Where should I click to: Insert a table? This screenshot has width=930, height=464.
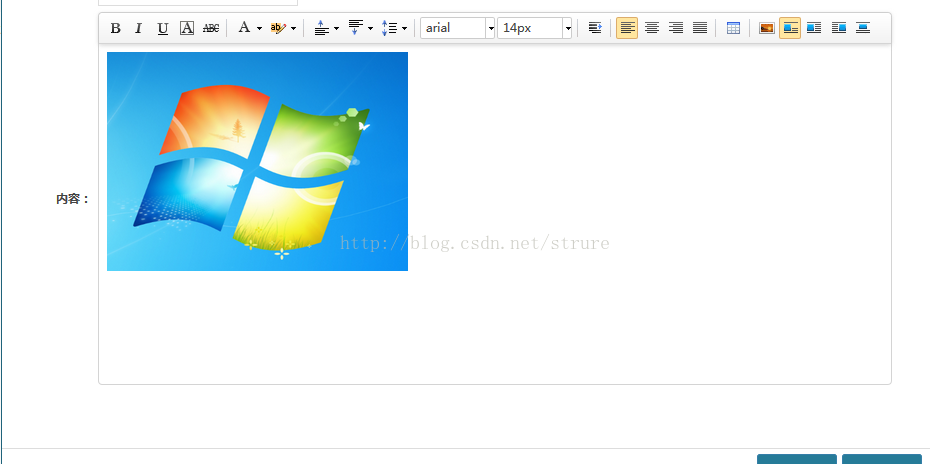(x=733, y=28)
